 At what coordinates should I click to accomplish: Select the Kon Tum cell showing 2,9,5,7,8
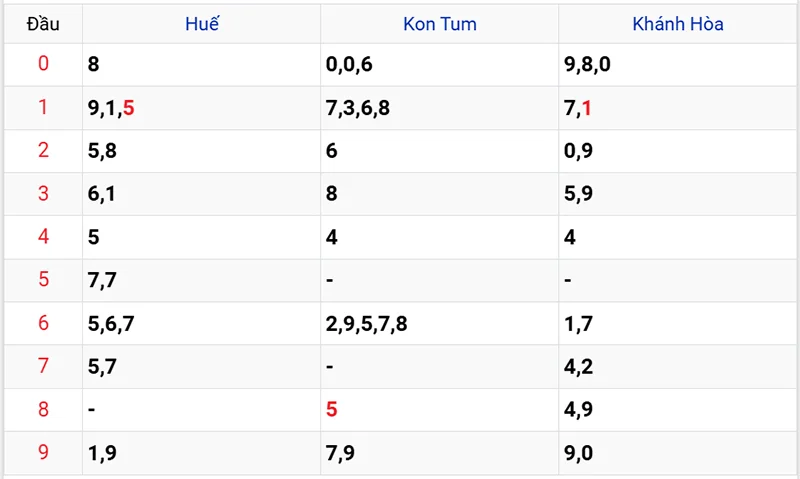(x=367, y=324)
